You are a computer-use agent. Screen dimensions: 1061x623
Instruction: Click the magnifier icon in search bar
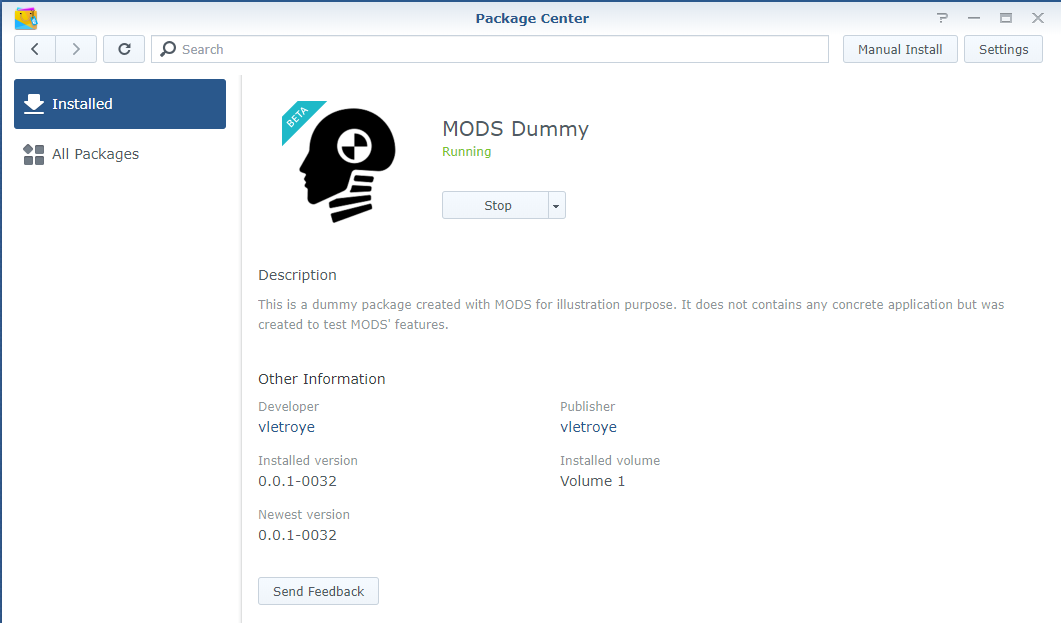169,49
